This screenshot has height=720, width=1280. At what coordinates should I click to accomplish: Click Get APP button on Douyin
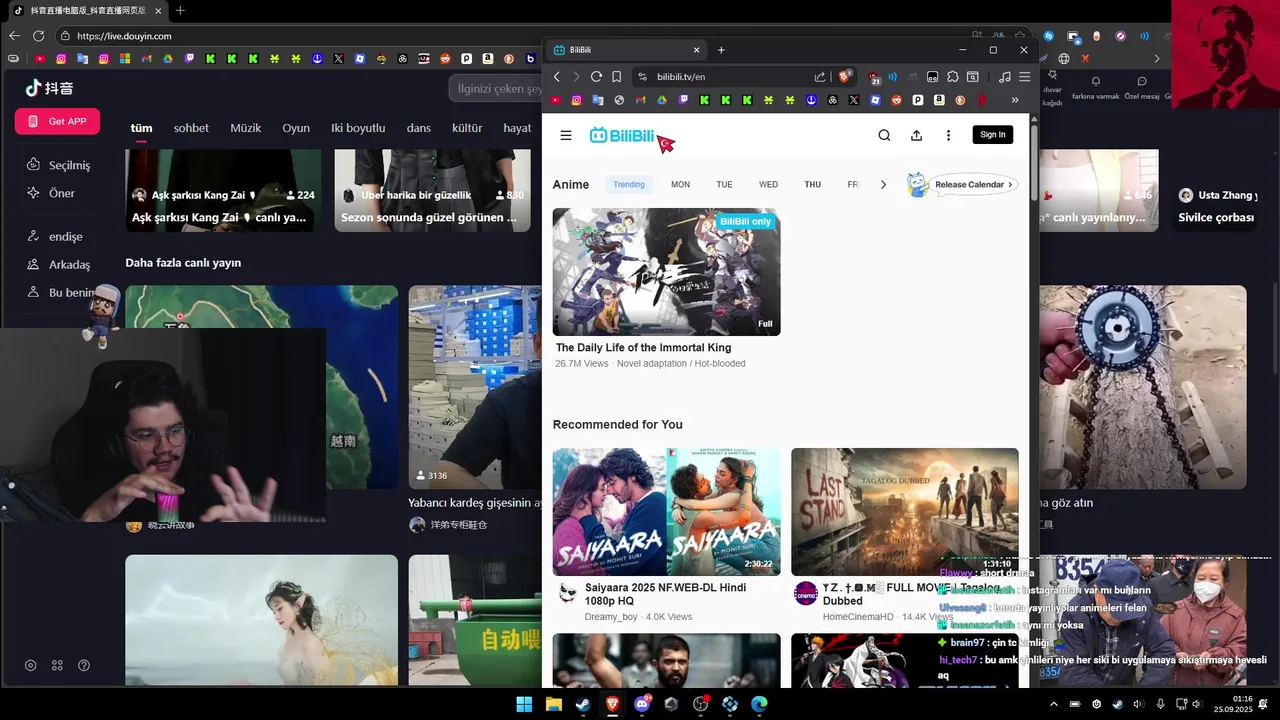[57, 121]
